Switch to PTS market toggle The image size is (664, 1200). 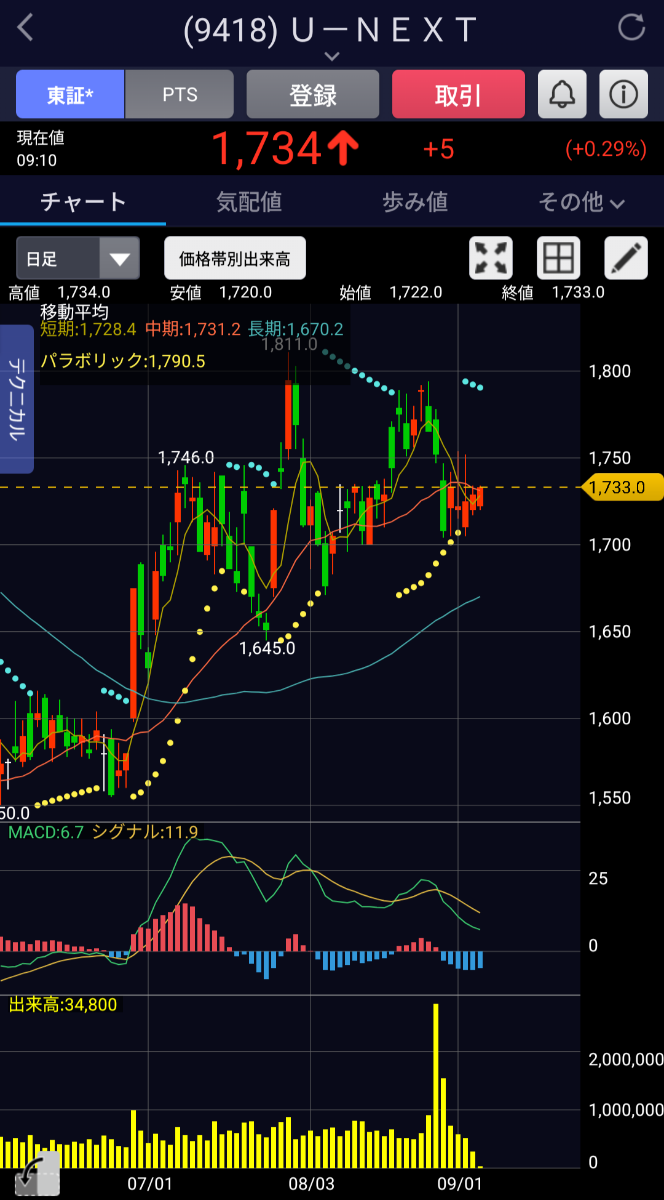pos(180,95)
